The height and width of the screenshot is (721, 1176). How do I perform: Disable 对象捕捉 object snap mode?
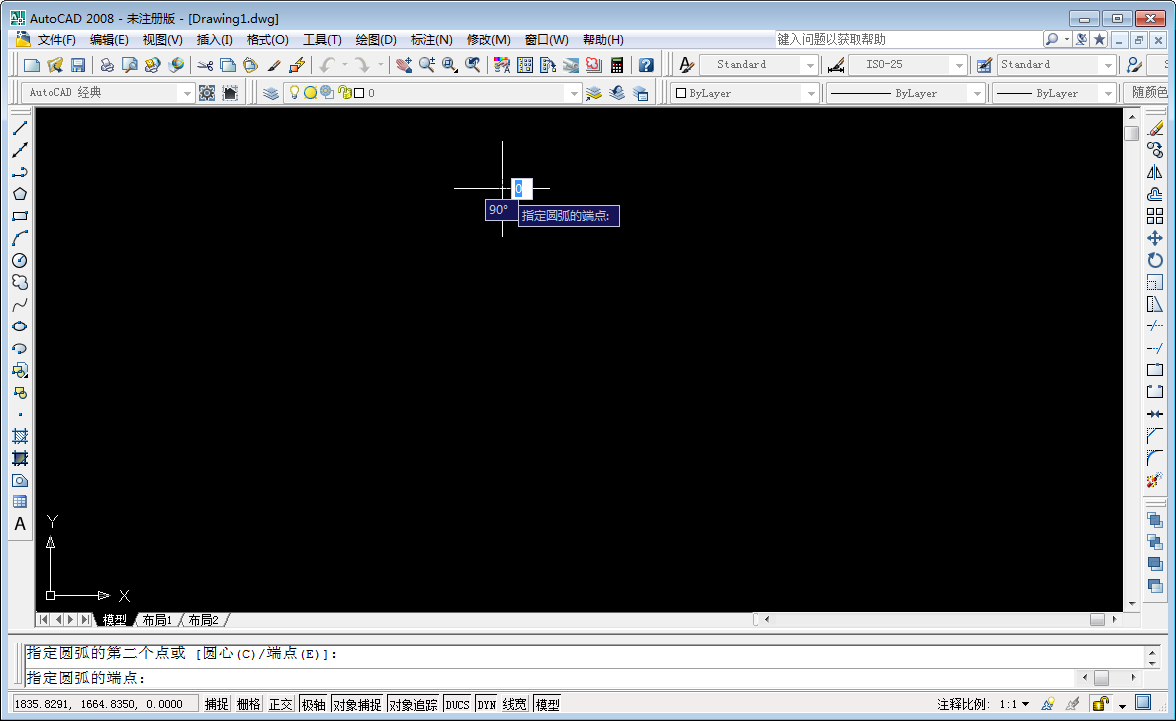(x=355, y=703)
